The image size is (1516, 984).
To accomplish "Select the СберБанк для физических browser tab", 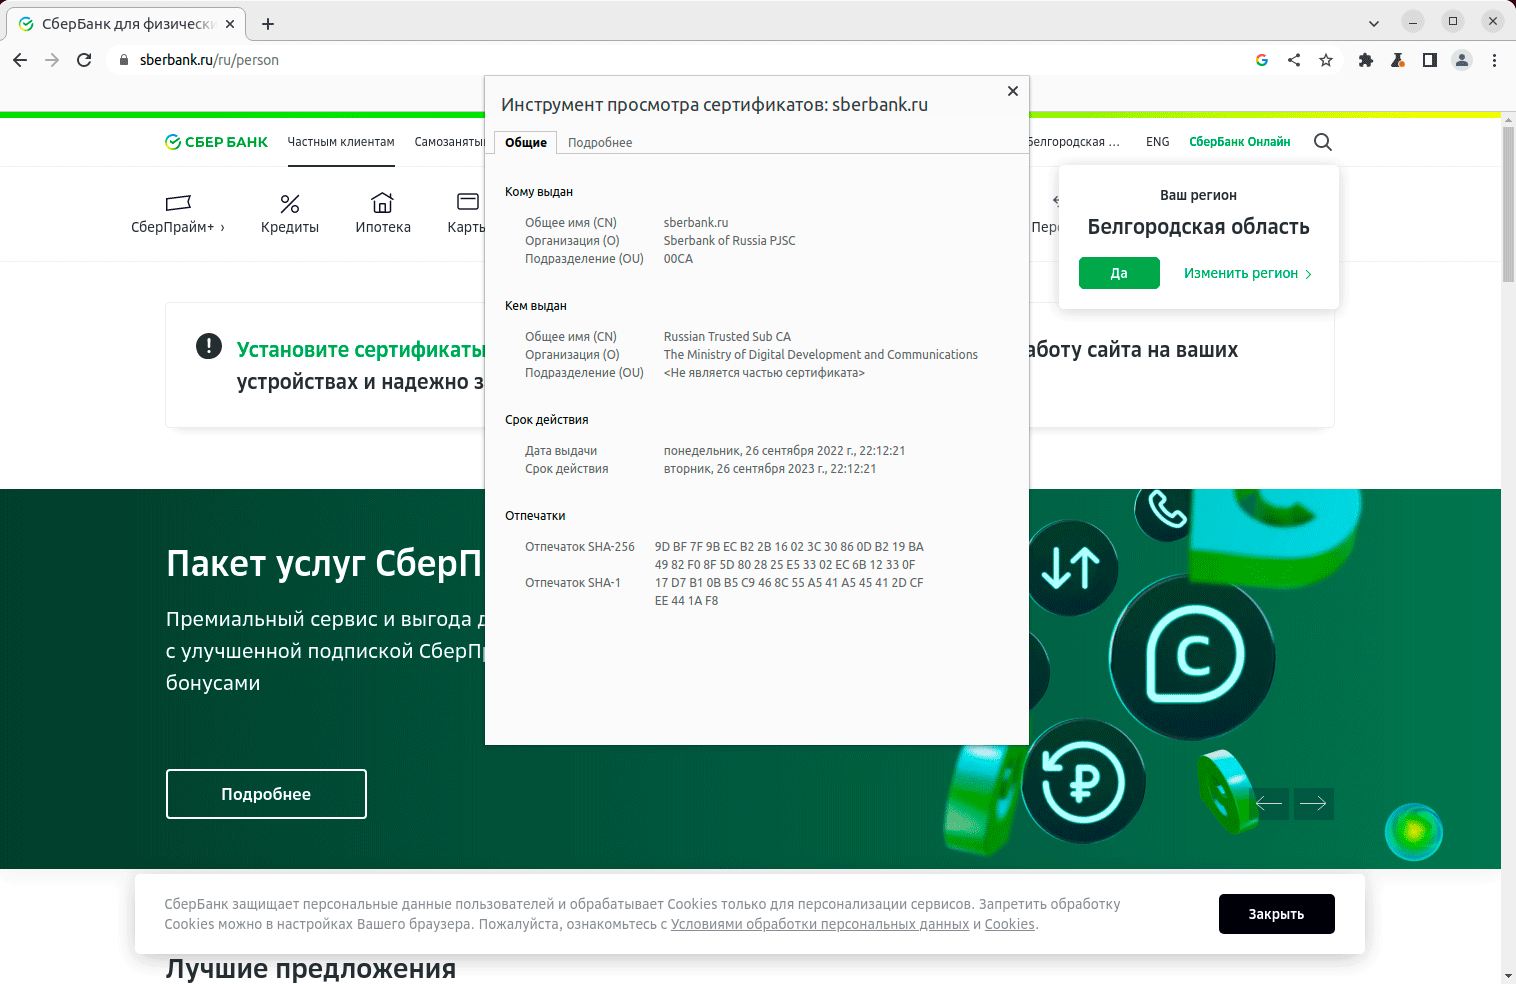I will click(126, 24).
